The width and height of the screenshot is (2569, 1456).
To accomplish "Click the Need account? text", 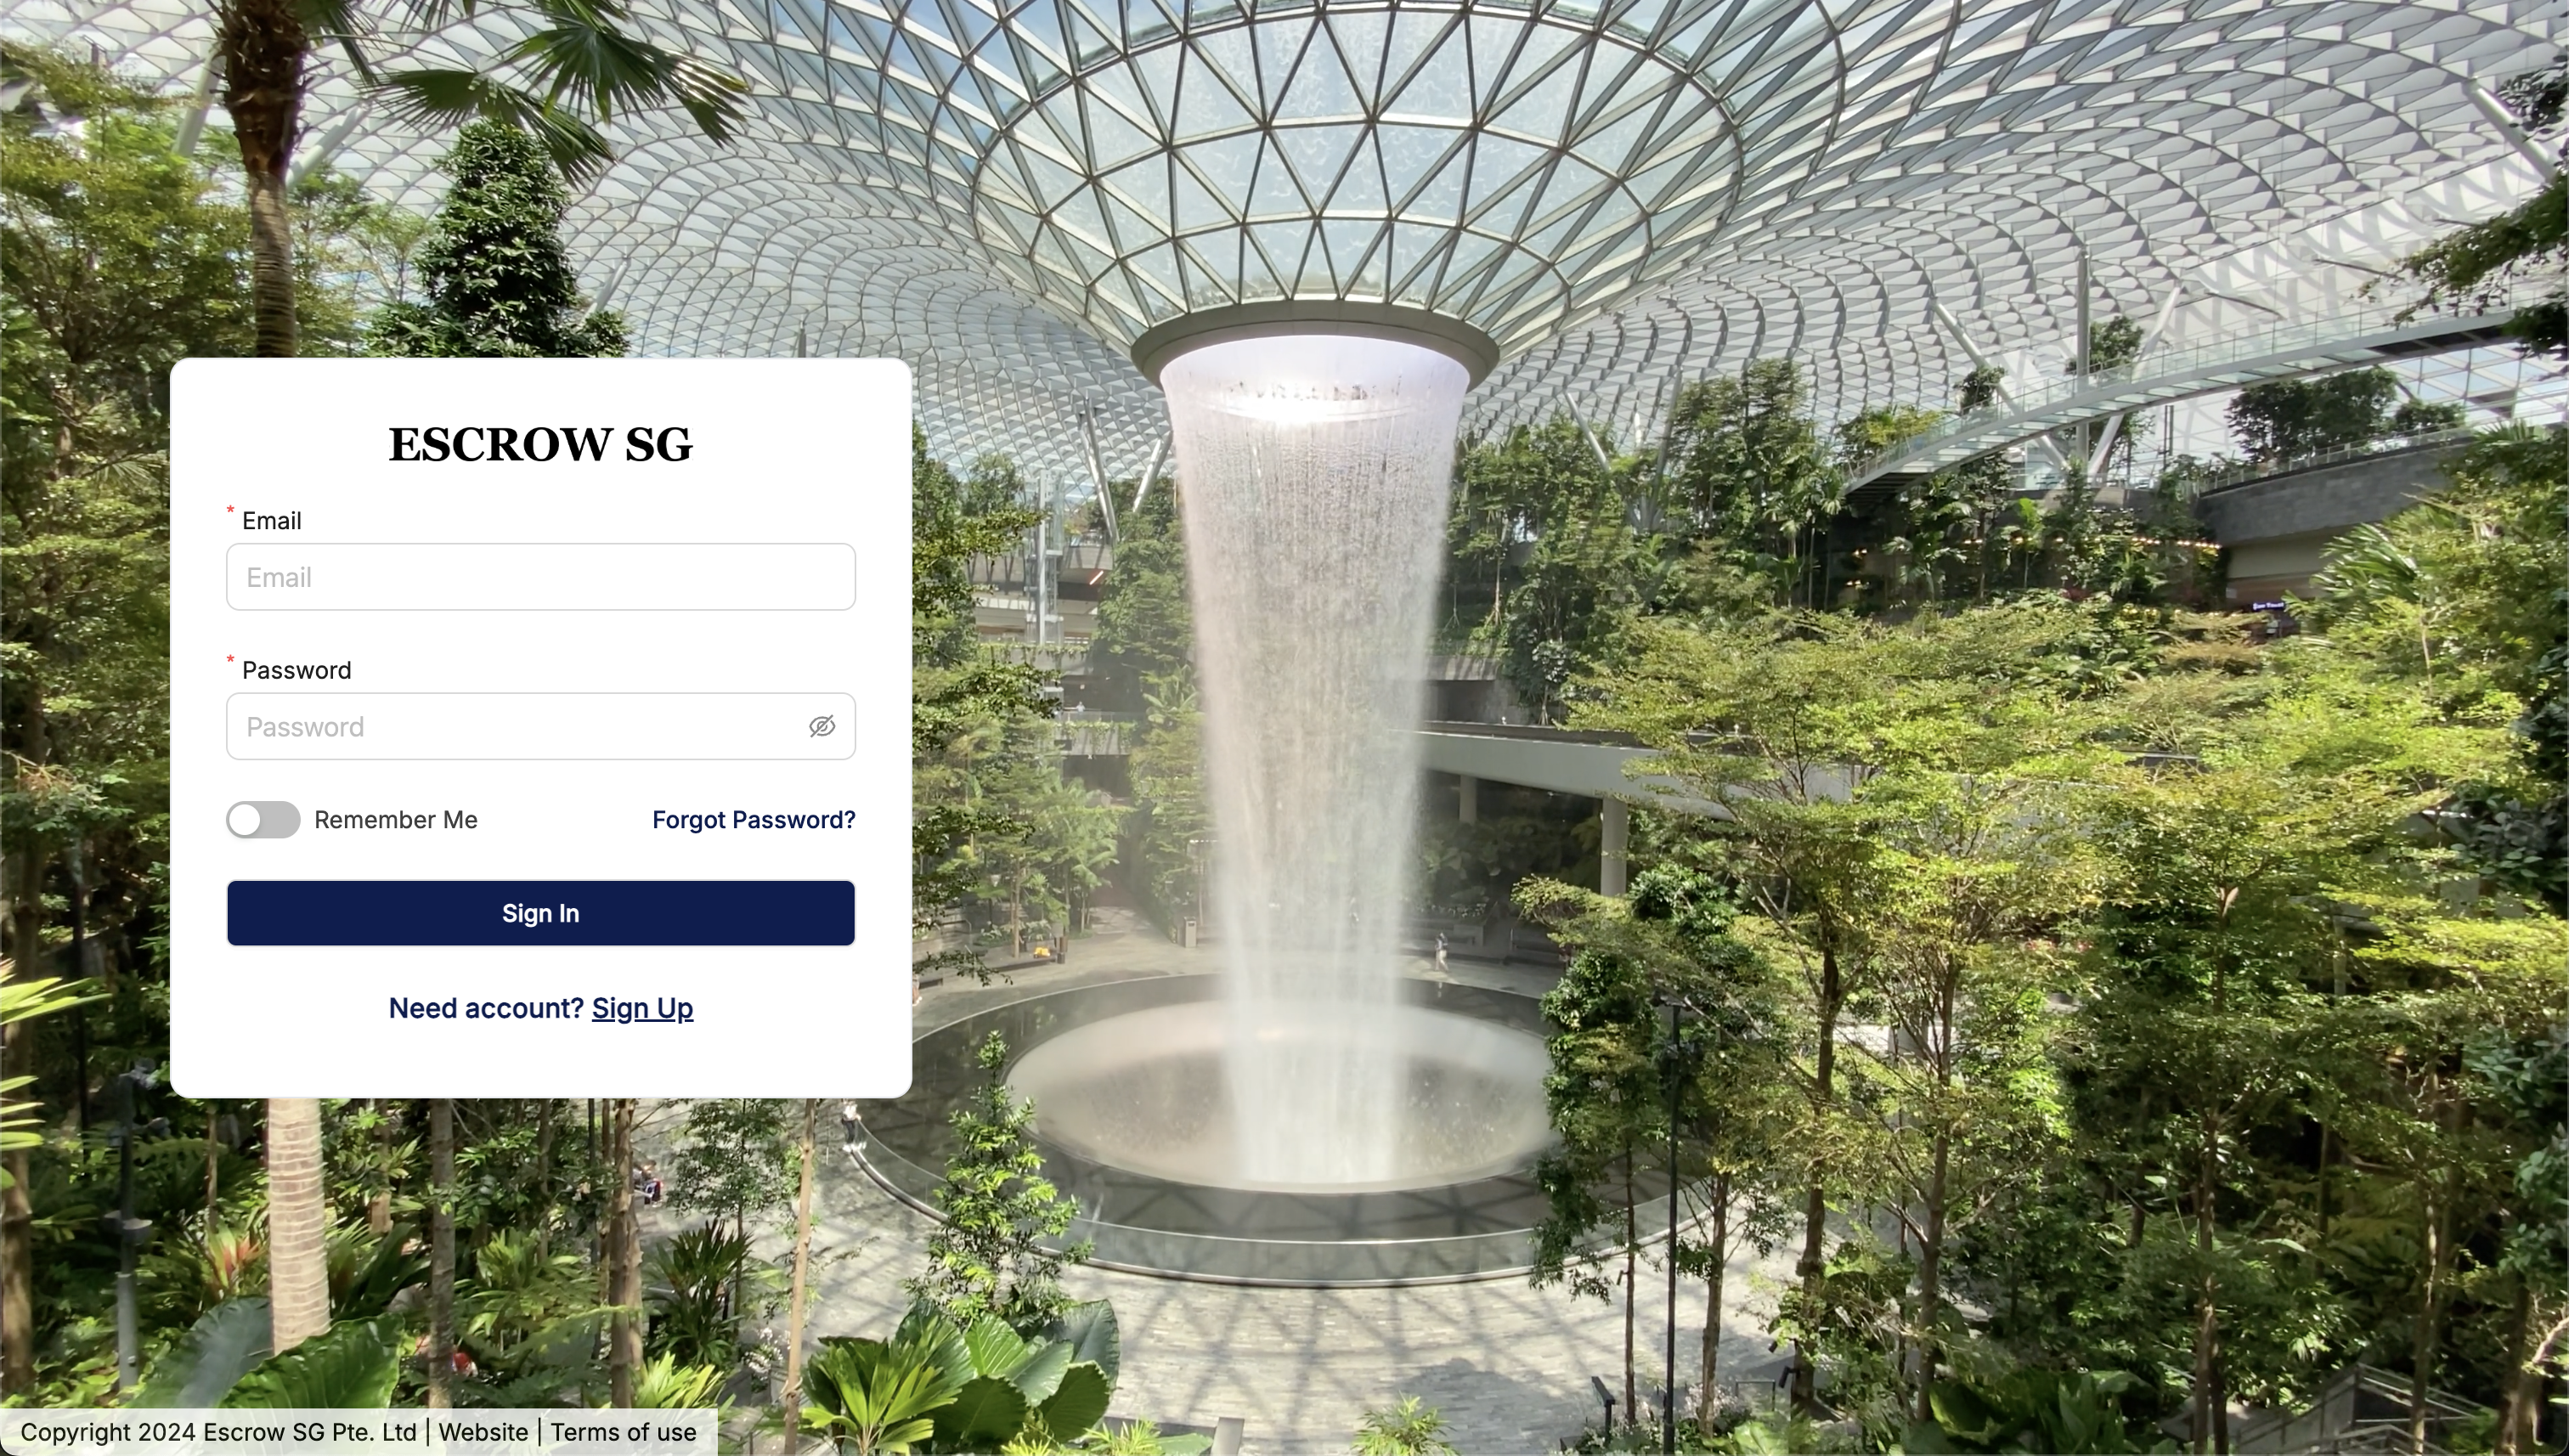I will coord(486,1008).
